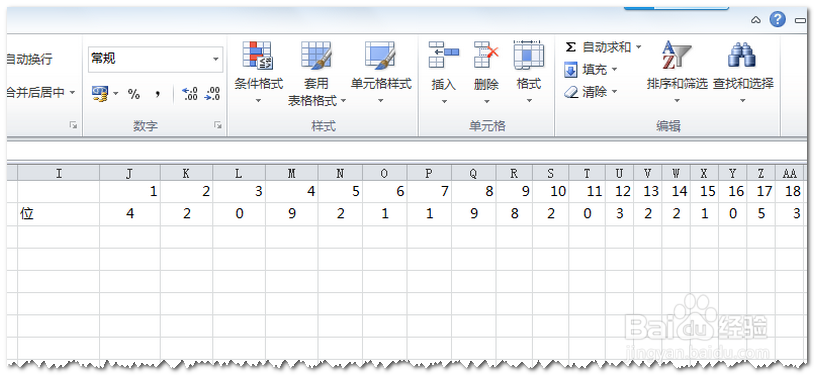Select cell containing 位
814x381 pixels.
click(59, 214)
